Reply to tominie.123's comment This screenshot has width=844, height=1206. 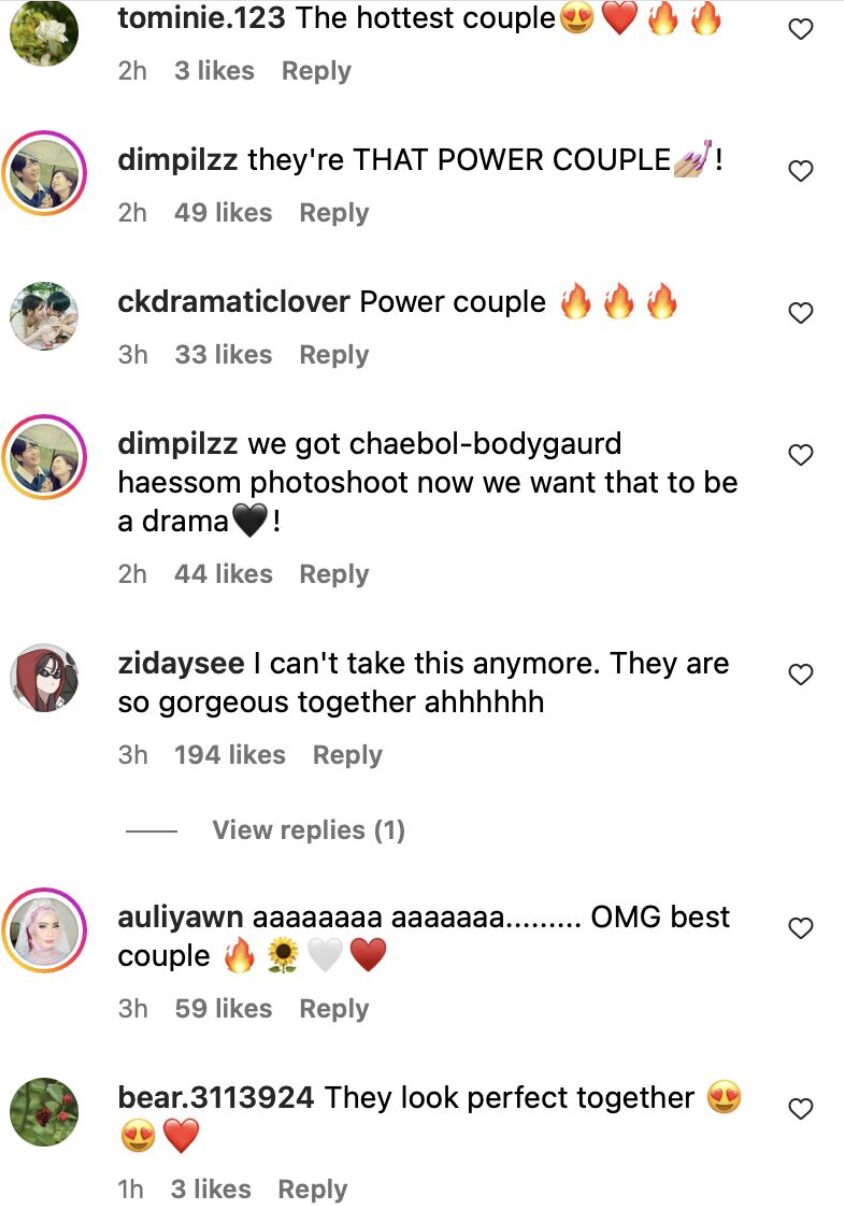coord(316,71)
